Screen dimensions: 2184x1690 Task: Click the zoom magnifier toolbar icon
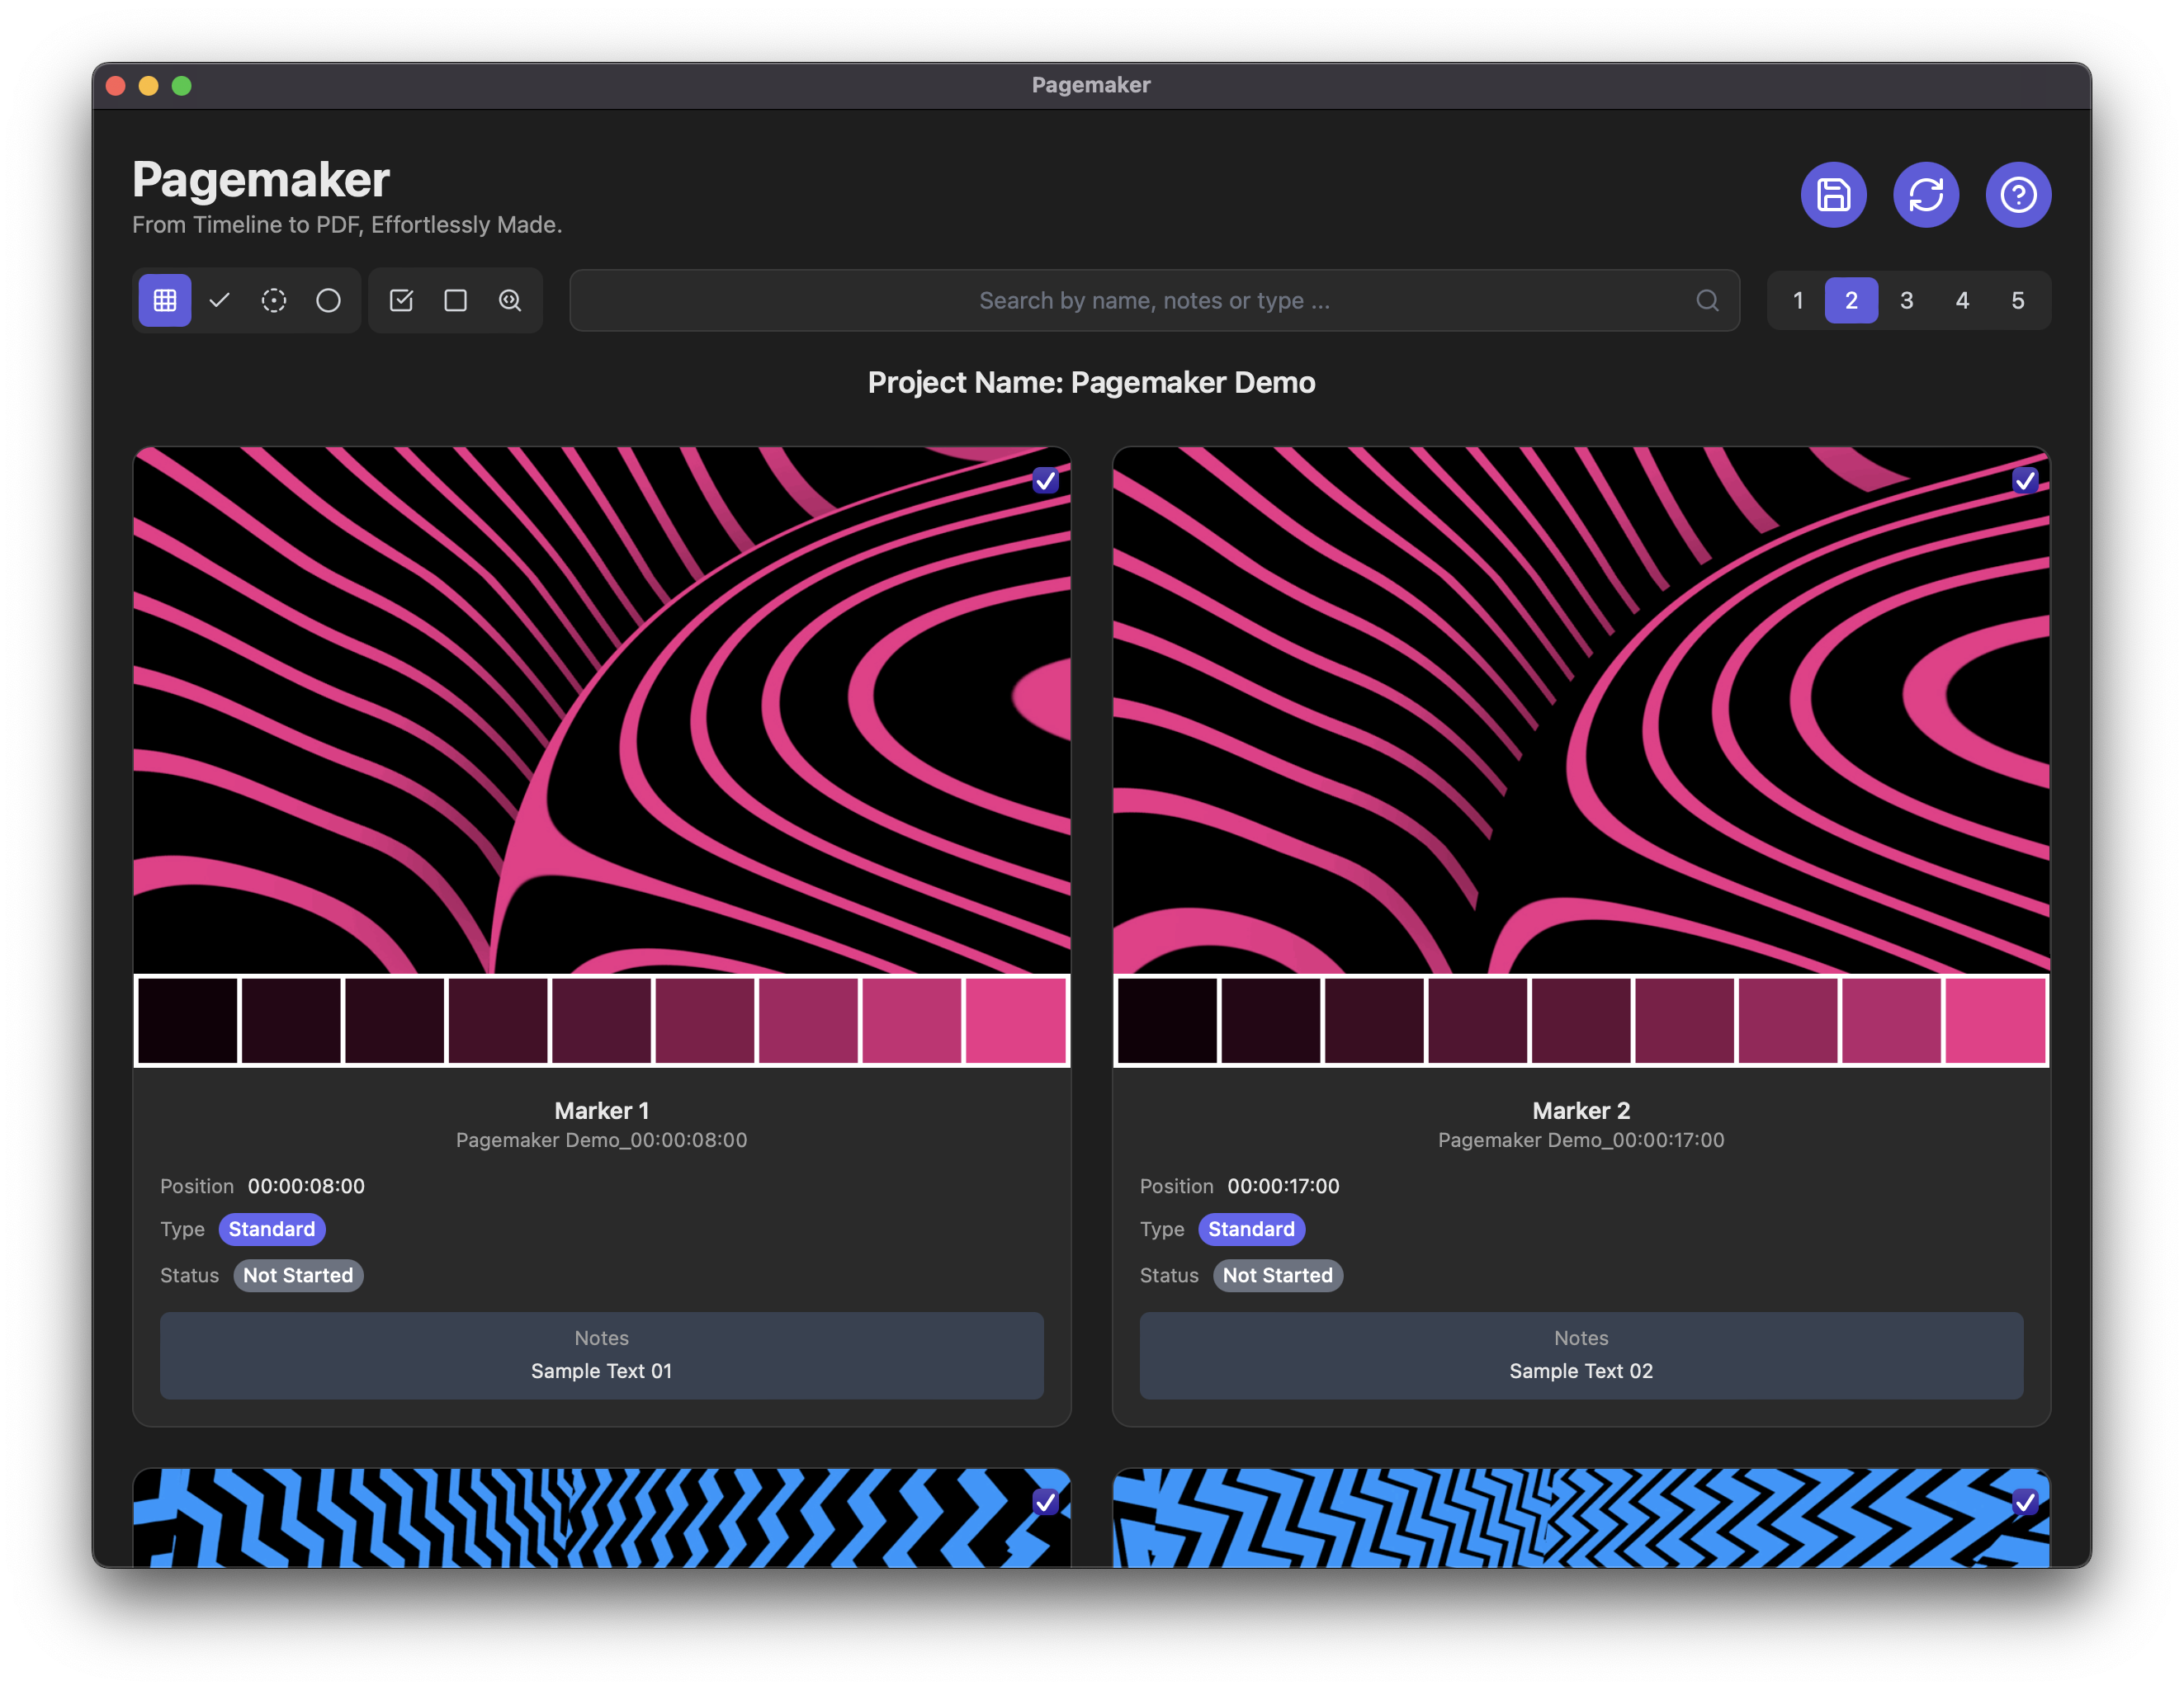[x=510, y=300]
